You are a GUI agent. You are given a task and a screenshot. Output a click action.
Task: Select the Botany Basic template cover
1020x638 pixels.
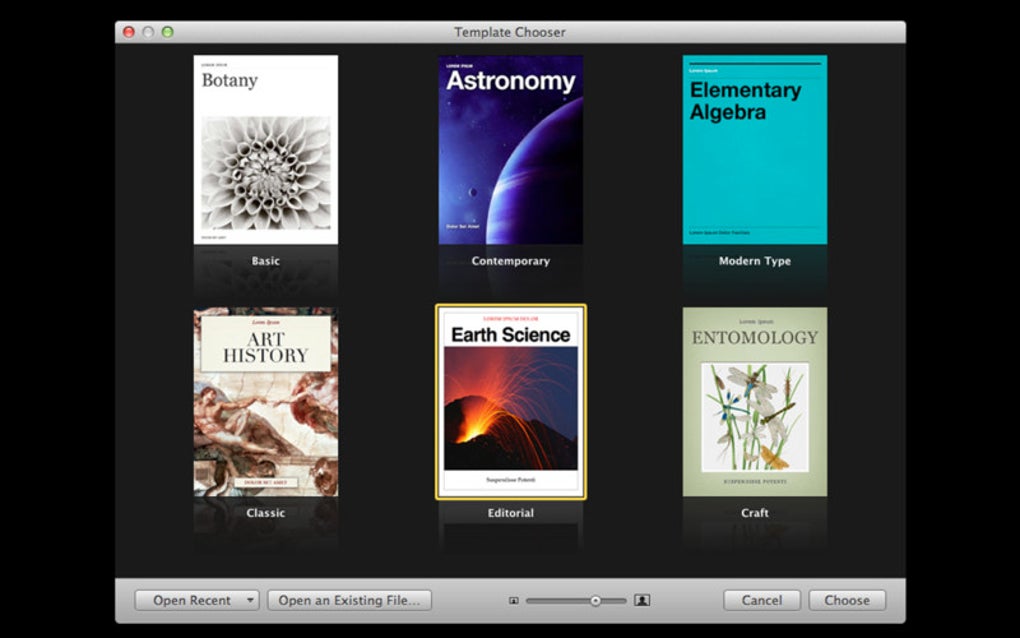pos(265,150)
